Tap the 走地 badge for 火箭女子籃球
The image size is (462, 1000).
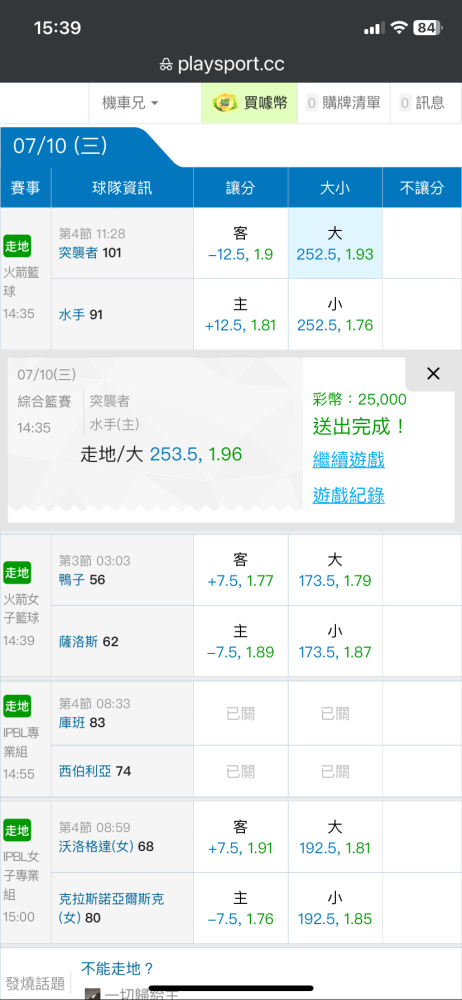[x=17, y=571]
